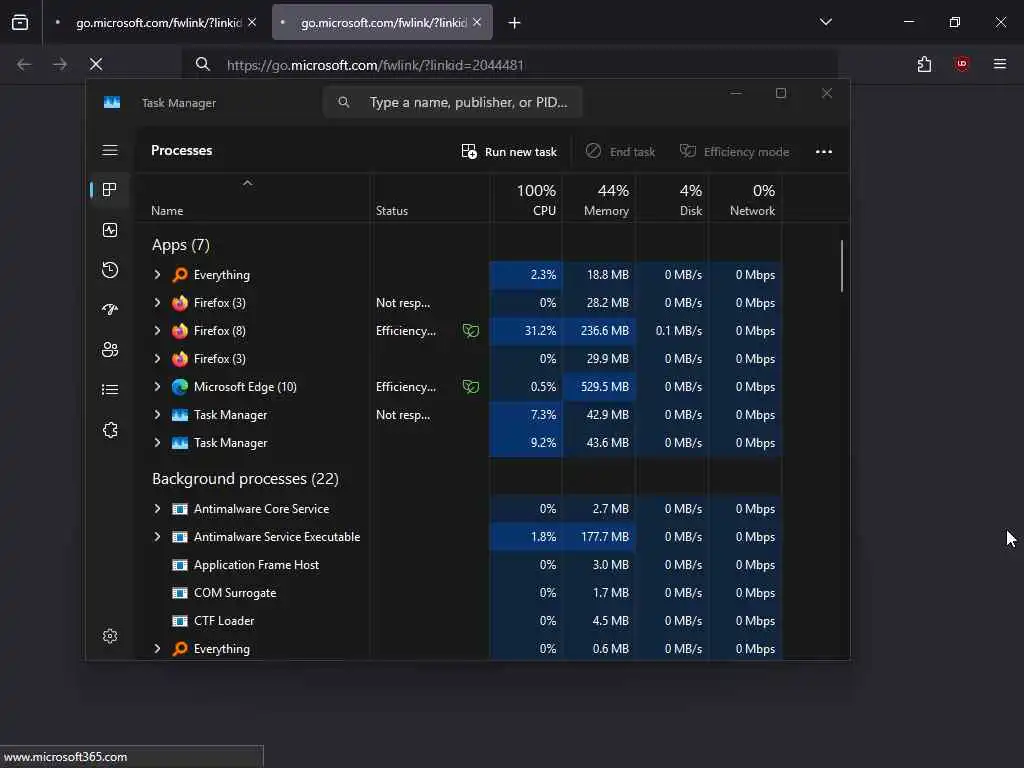Select the active second go.microsoft.com tab
This screenshot has height=768, width=1024.
[x=382, y=23]
